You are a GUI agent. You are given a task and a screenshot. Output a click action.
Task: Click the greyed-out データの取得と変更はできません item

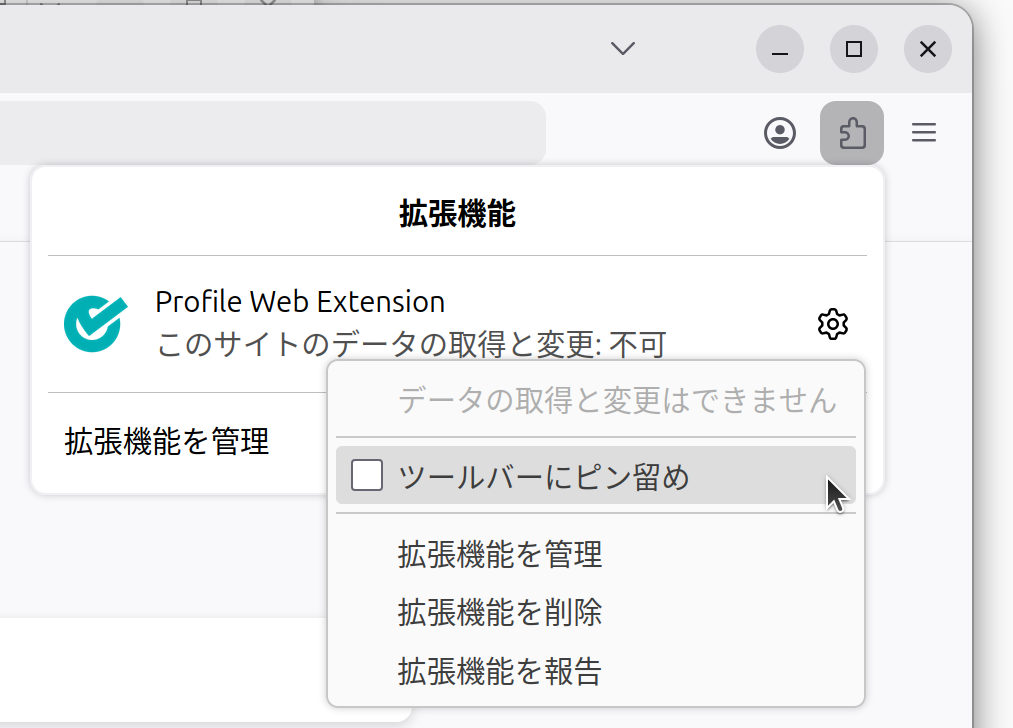click(x=616, y=401)
